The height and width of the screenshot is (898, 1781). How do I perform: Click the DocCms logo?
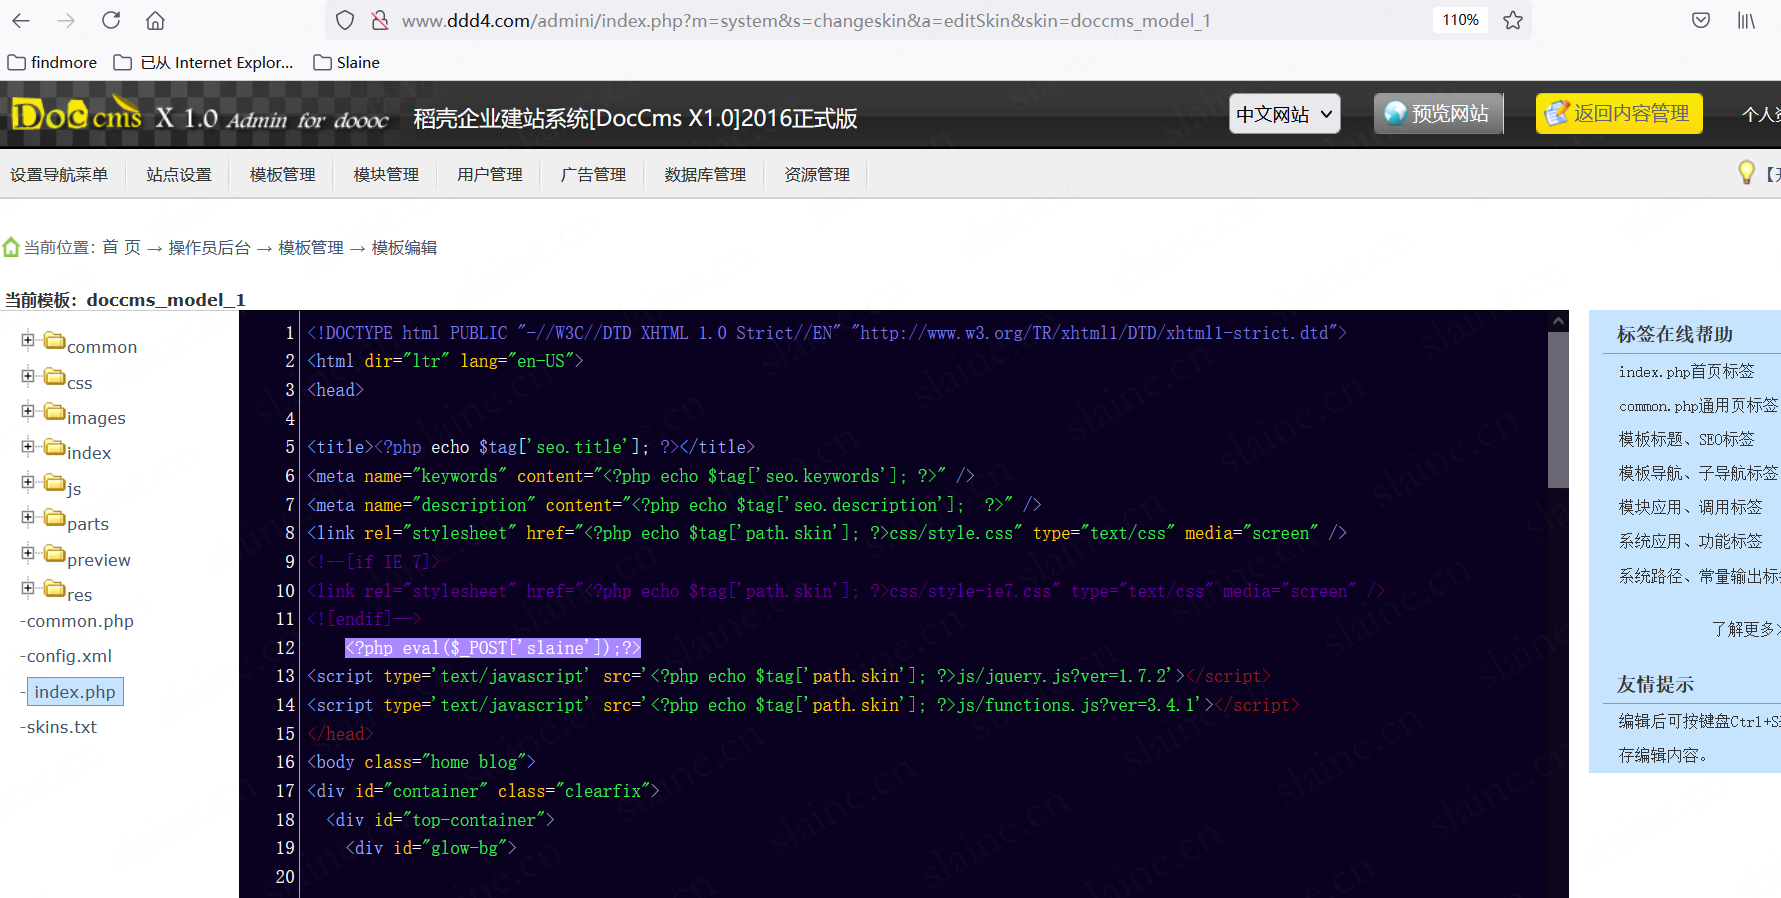(77, 115)
